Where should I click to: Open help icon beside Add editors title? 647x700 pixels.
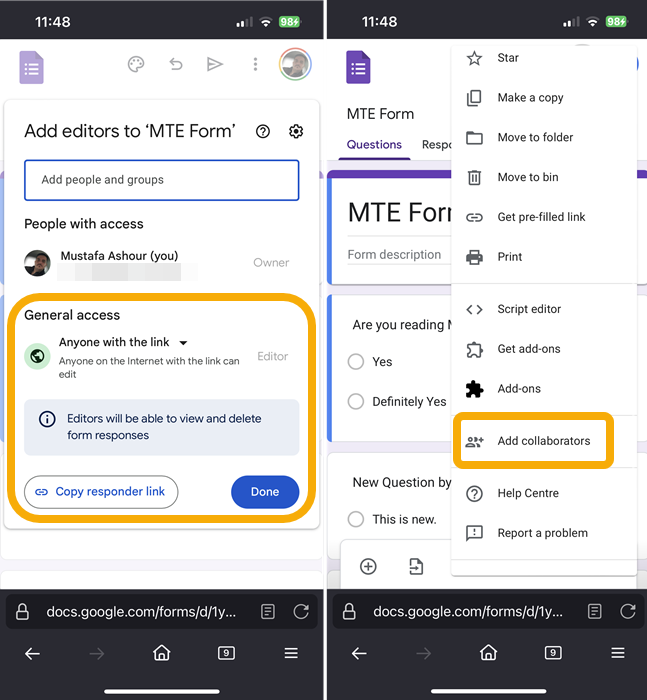[x=263, y=131]
